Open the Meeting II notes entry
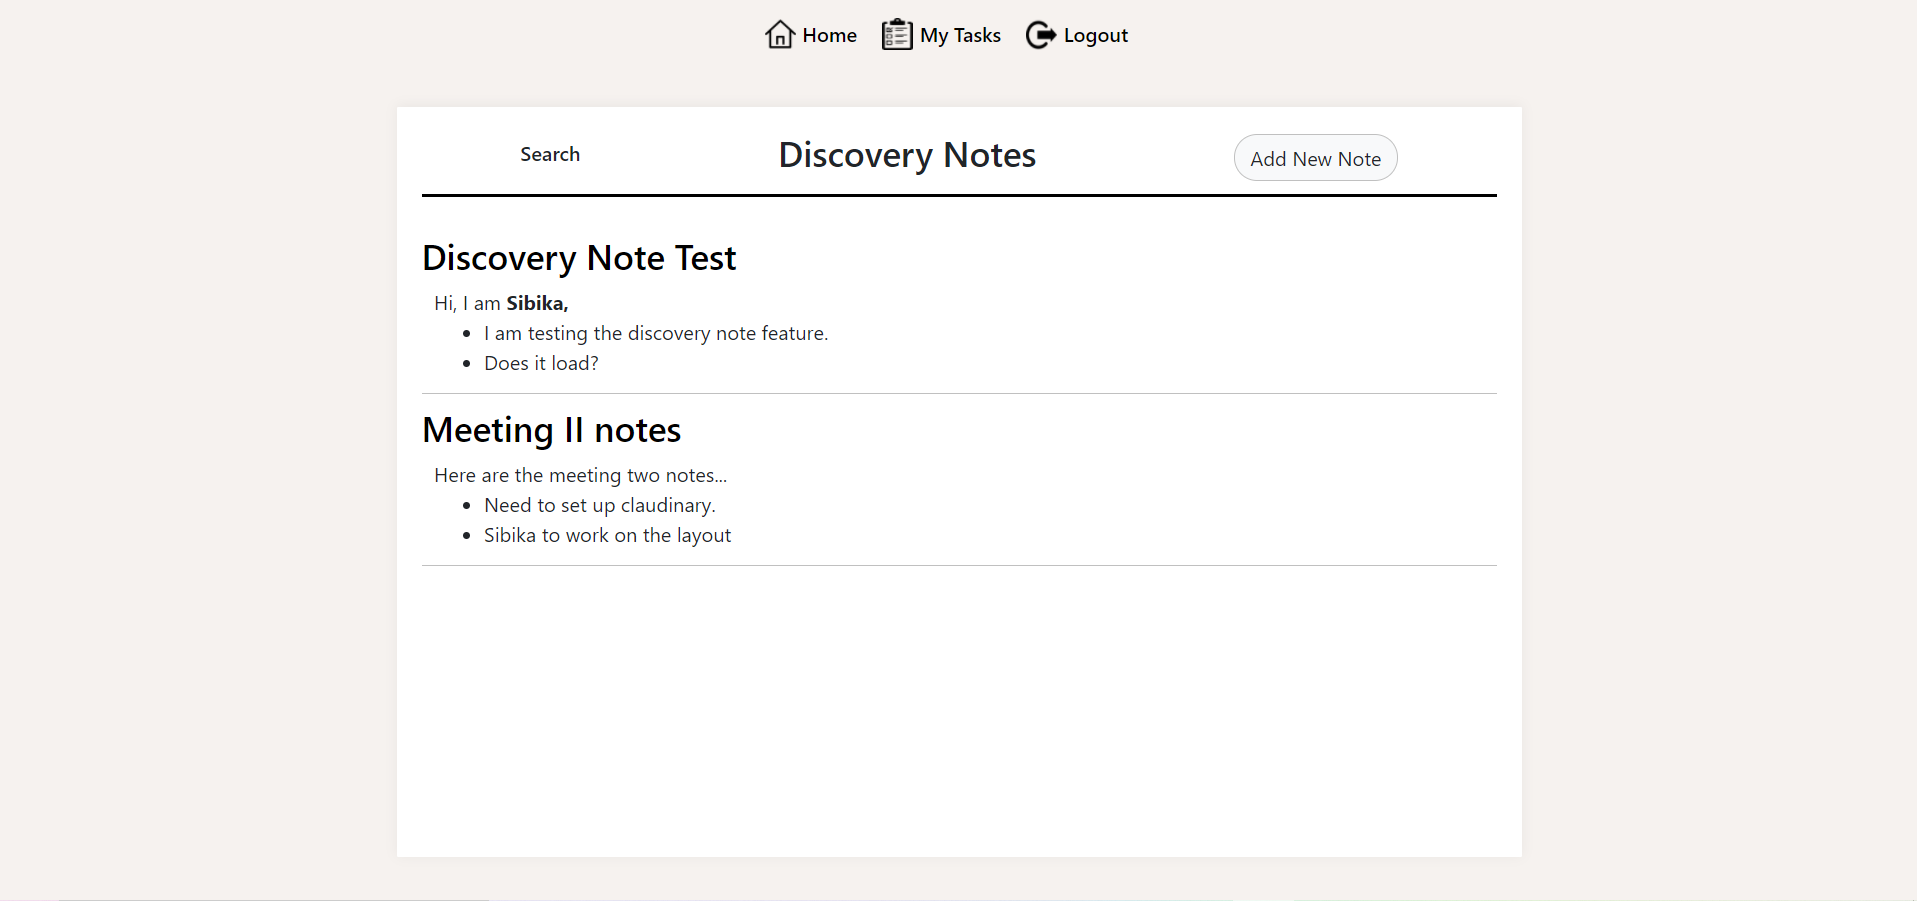Screen dimensions: 1917x901 tap(551, 430)
